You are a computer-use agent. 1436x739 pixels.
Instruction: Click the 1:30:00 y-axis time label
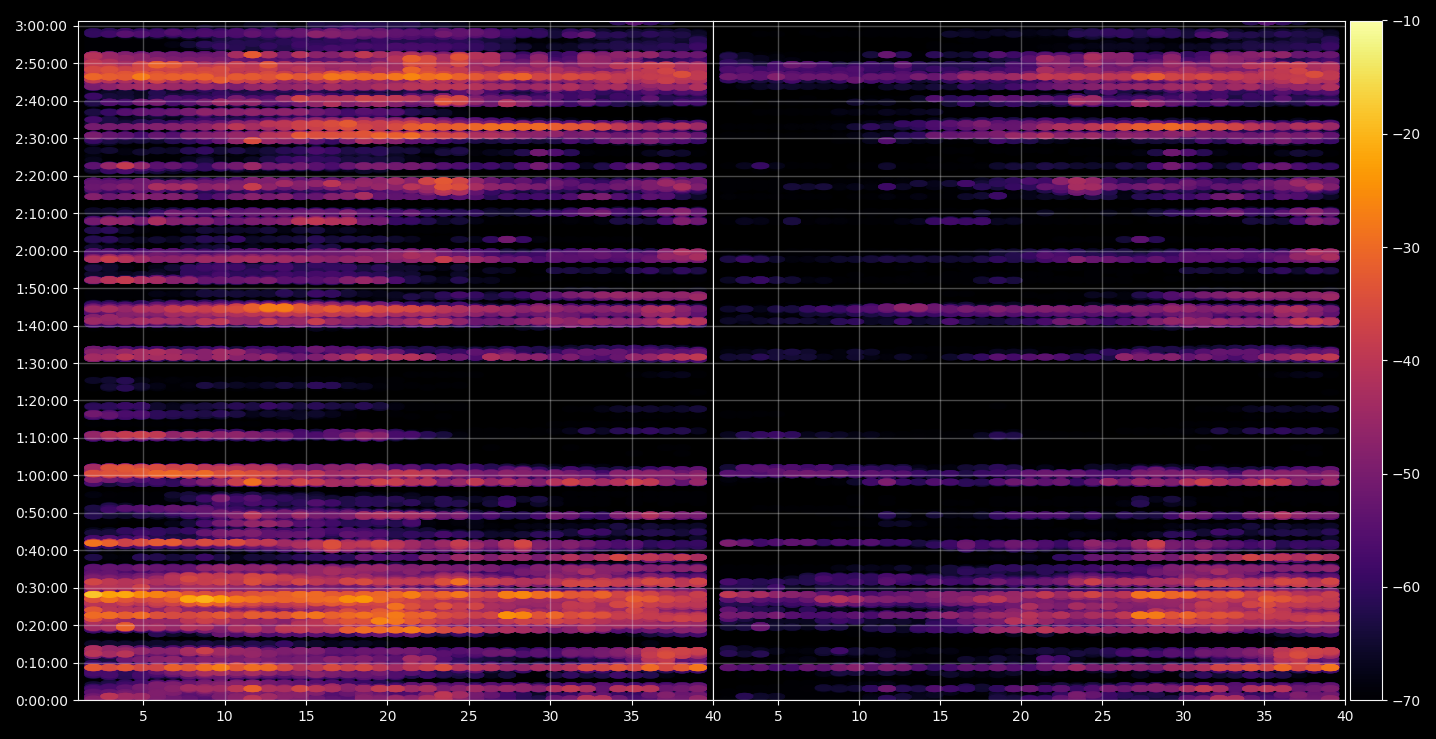coord(41,363)
